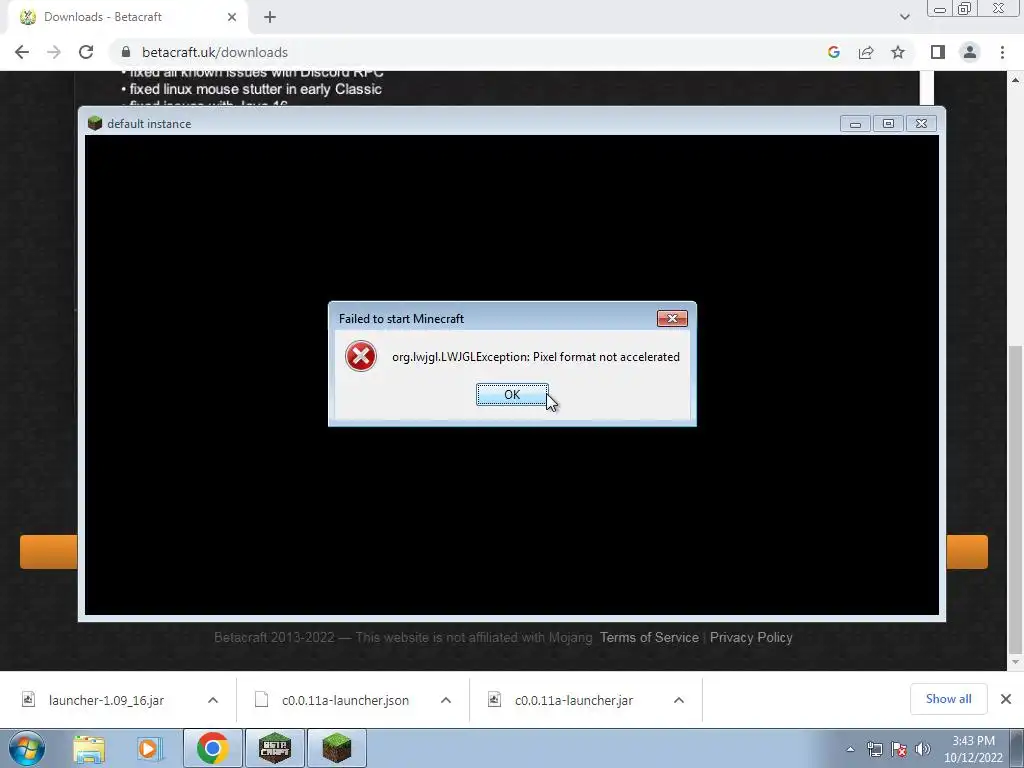1024x768 pixels.
Task: Close the default instance window
Action: point(921,123)
